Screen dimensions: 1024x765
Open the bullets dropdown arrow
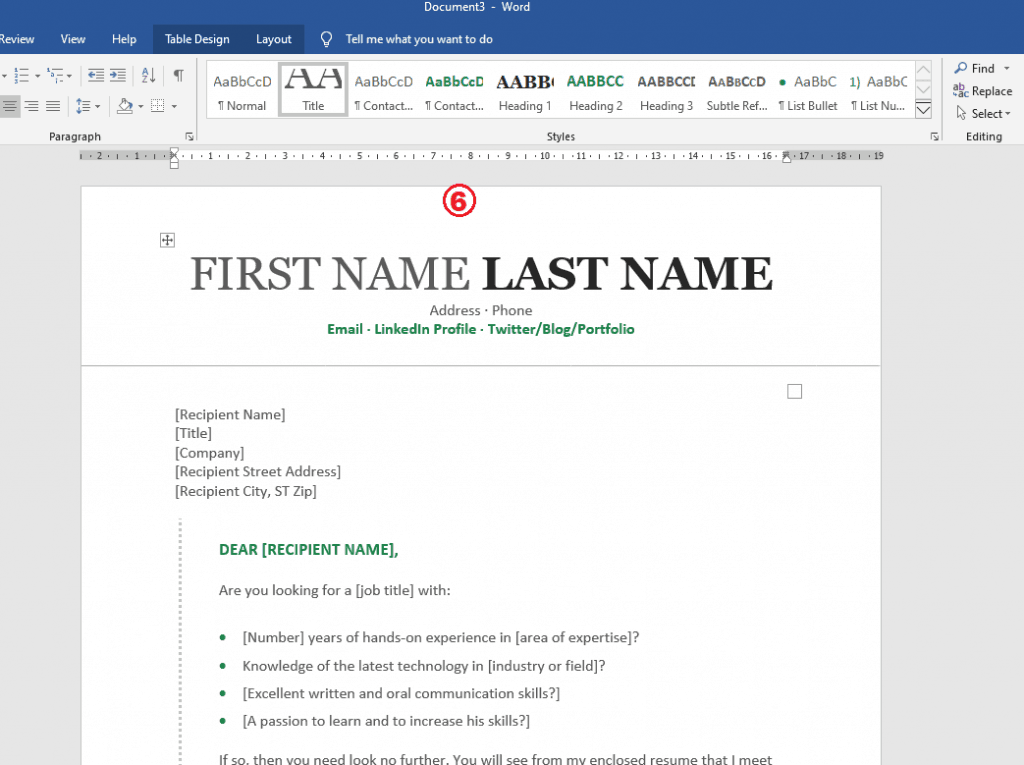point(5,76)
